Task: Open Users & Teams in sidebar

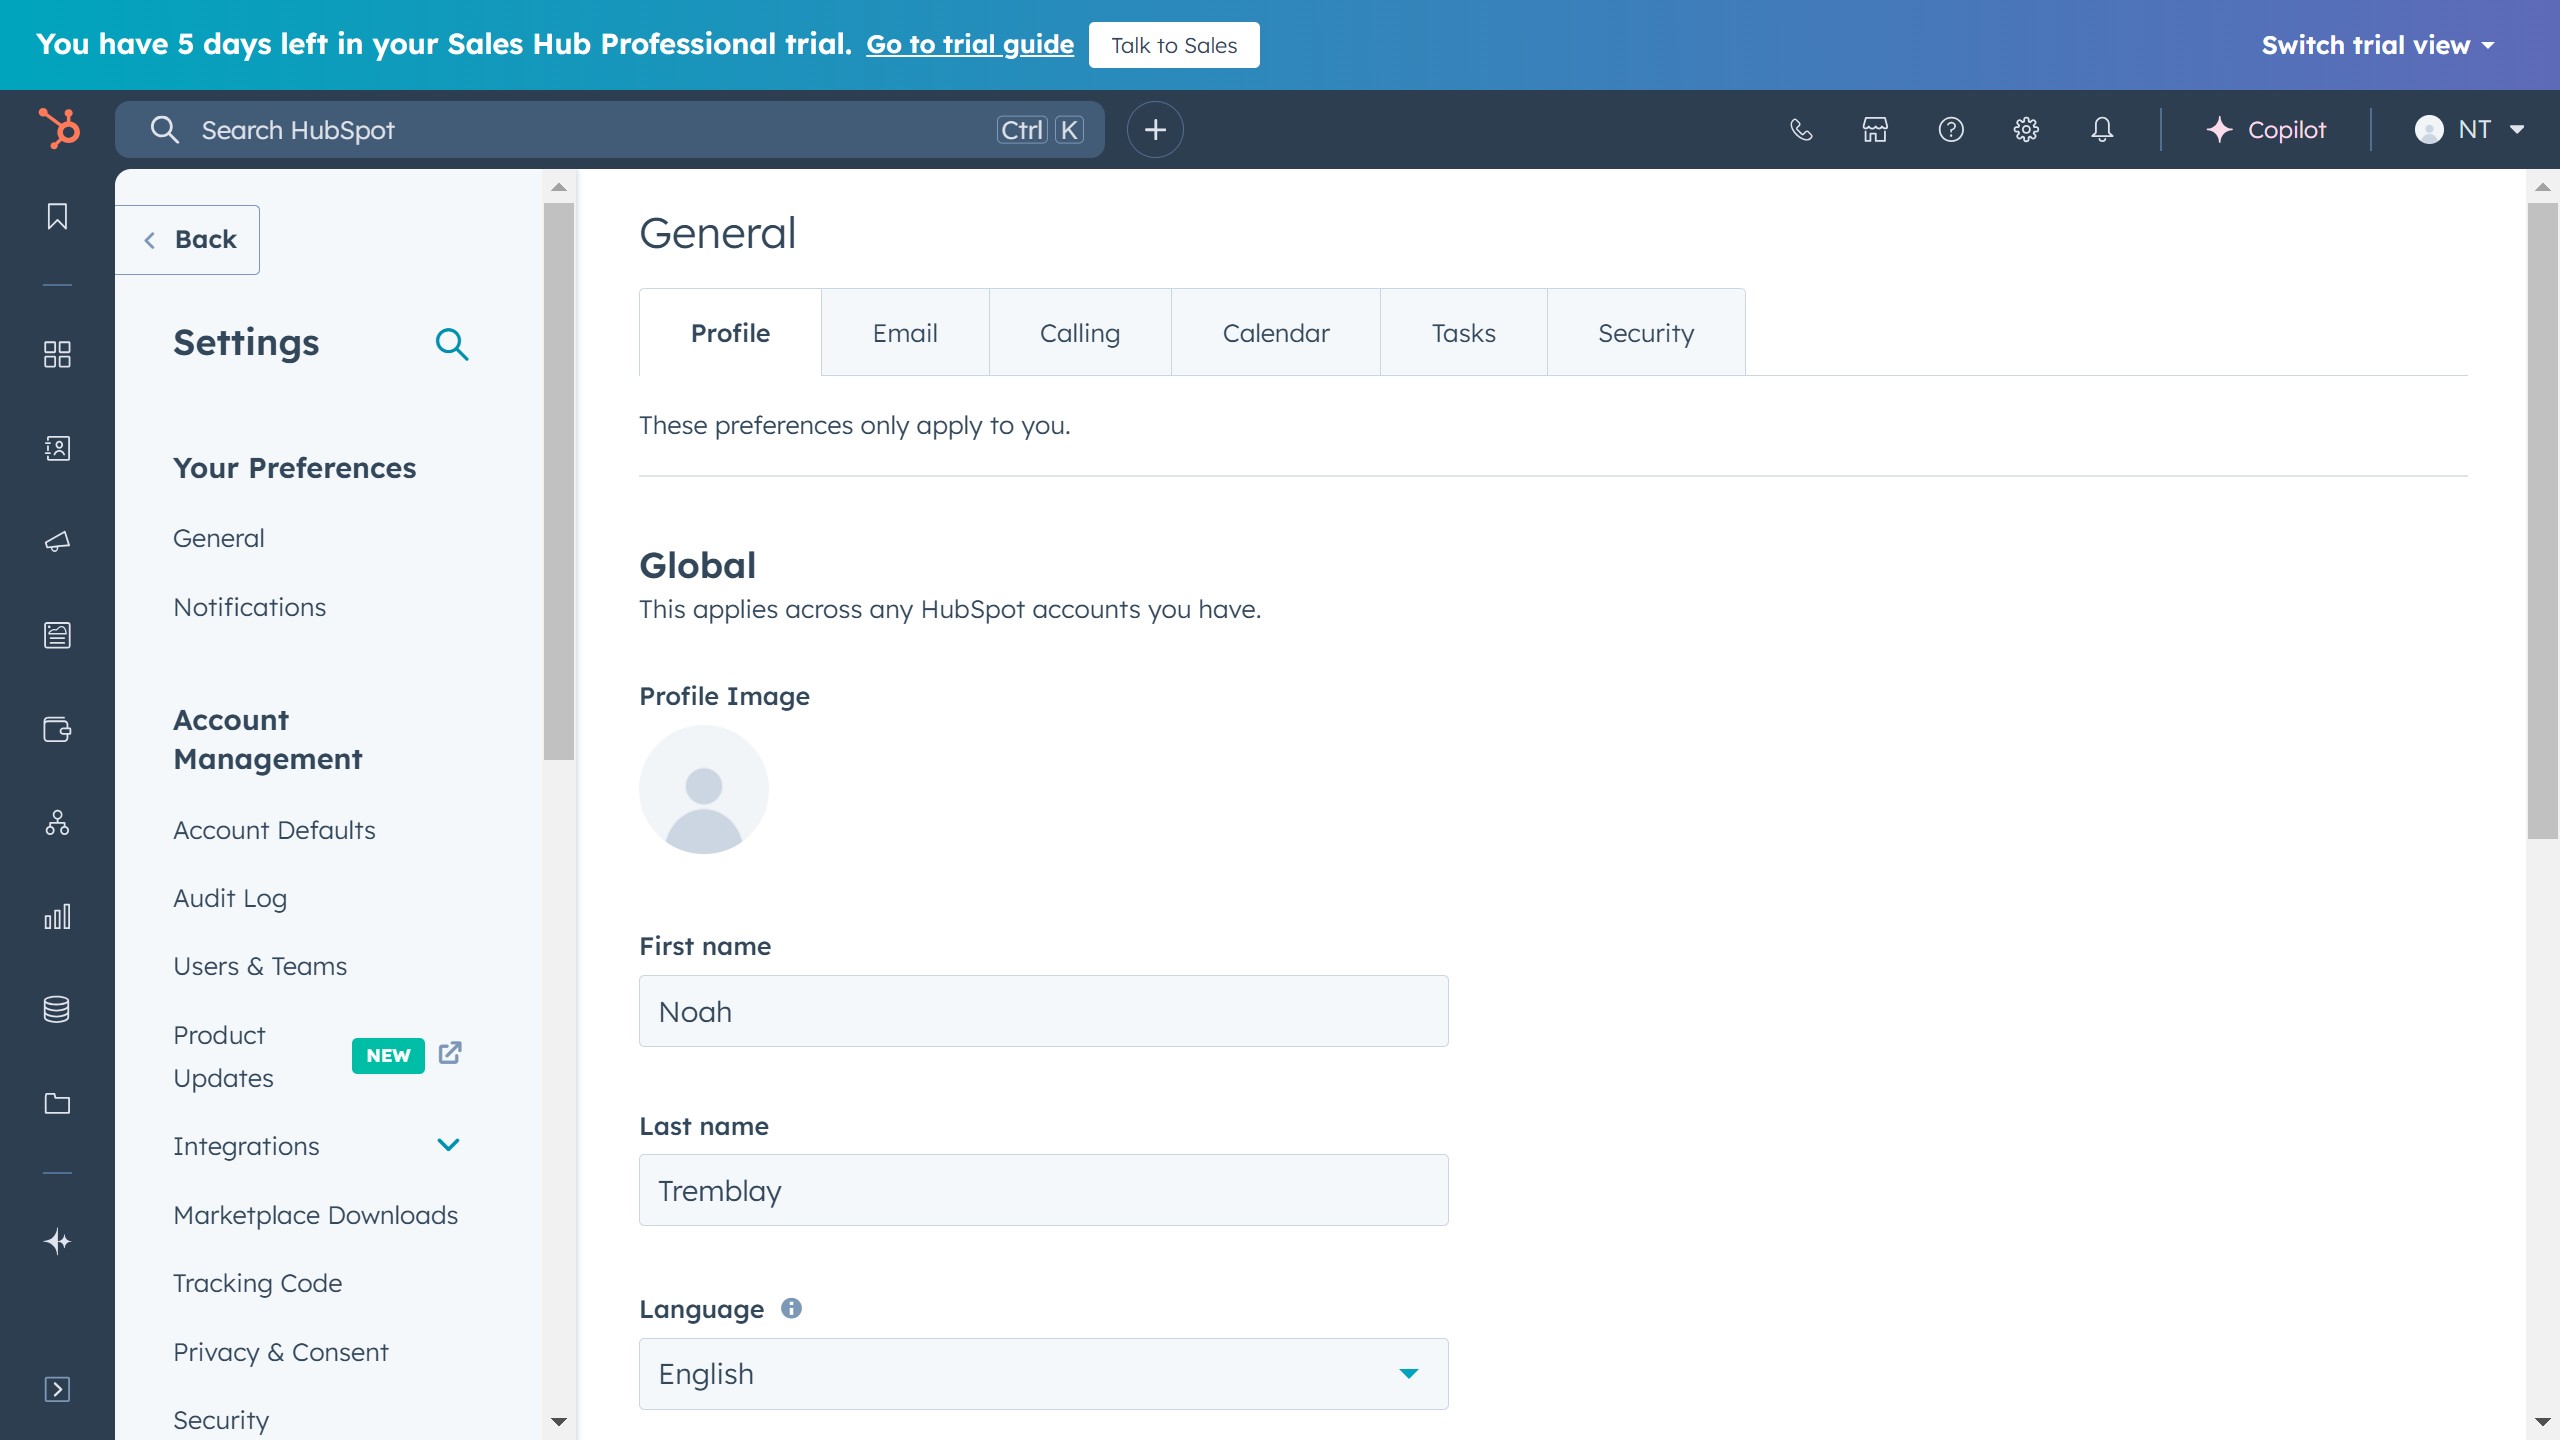Action: 260,966
